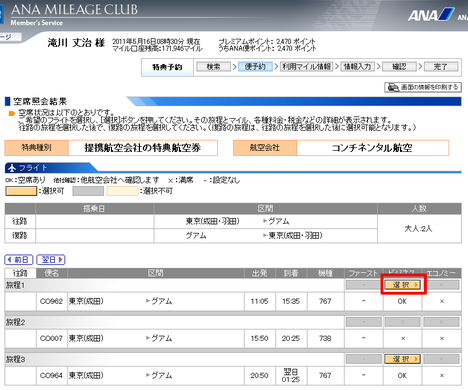
Task: Click the pale 選択不可 legend swatch
Action: pos(122,191)
